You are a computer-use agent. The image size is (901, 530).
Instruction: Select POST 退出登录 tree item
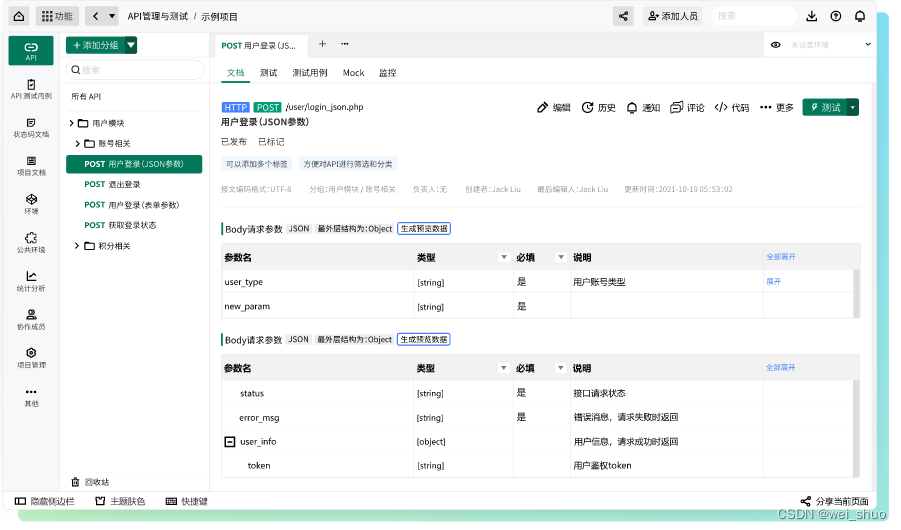click(x=112, y=184)
